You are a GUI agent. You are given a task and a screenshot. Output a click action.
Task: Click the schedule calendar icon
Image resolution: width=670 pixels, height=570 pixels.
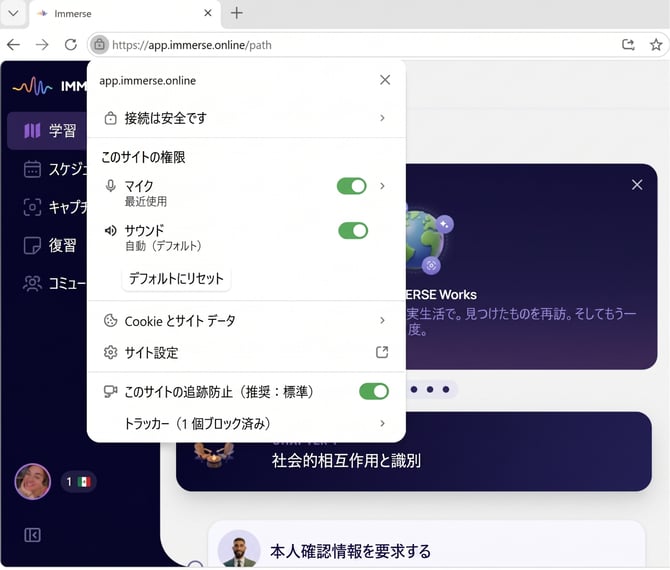point(32,169)
